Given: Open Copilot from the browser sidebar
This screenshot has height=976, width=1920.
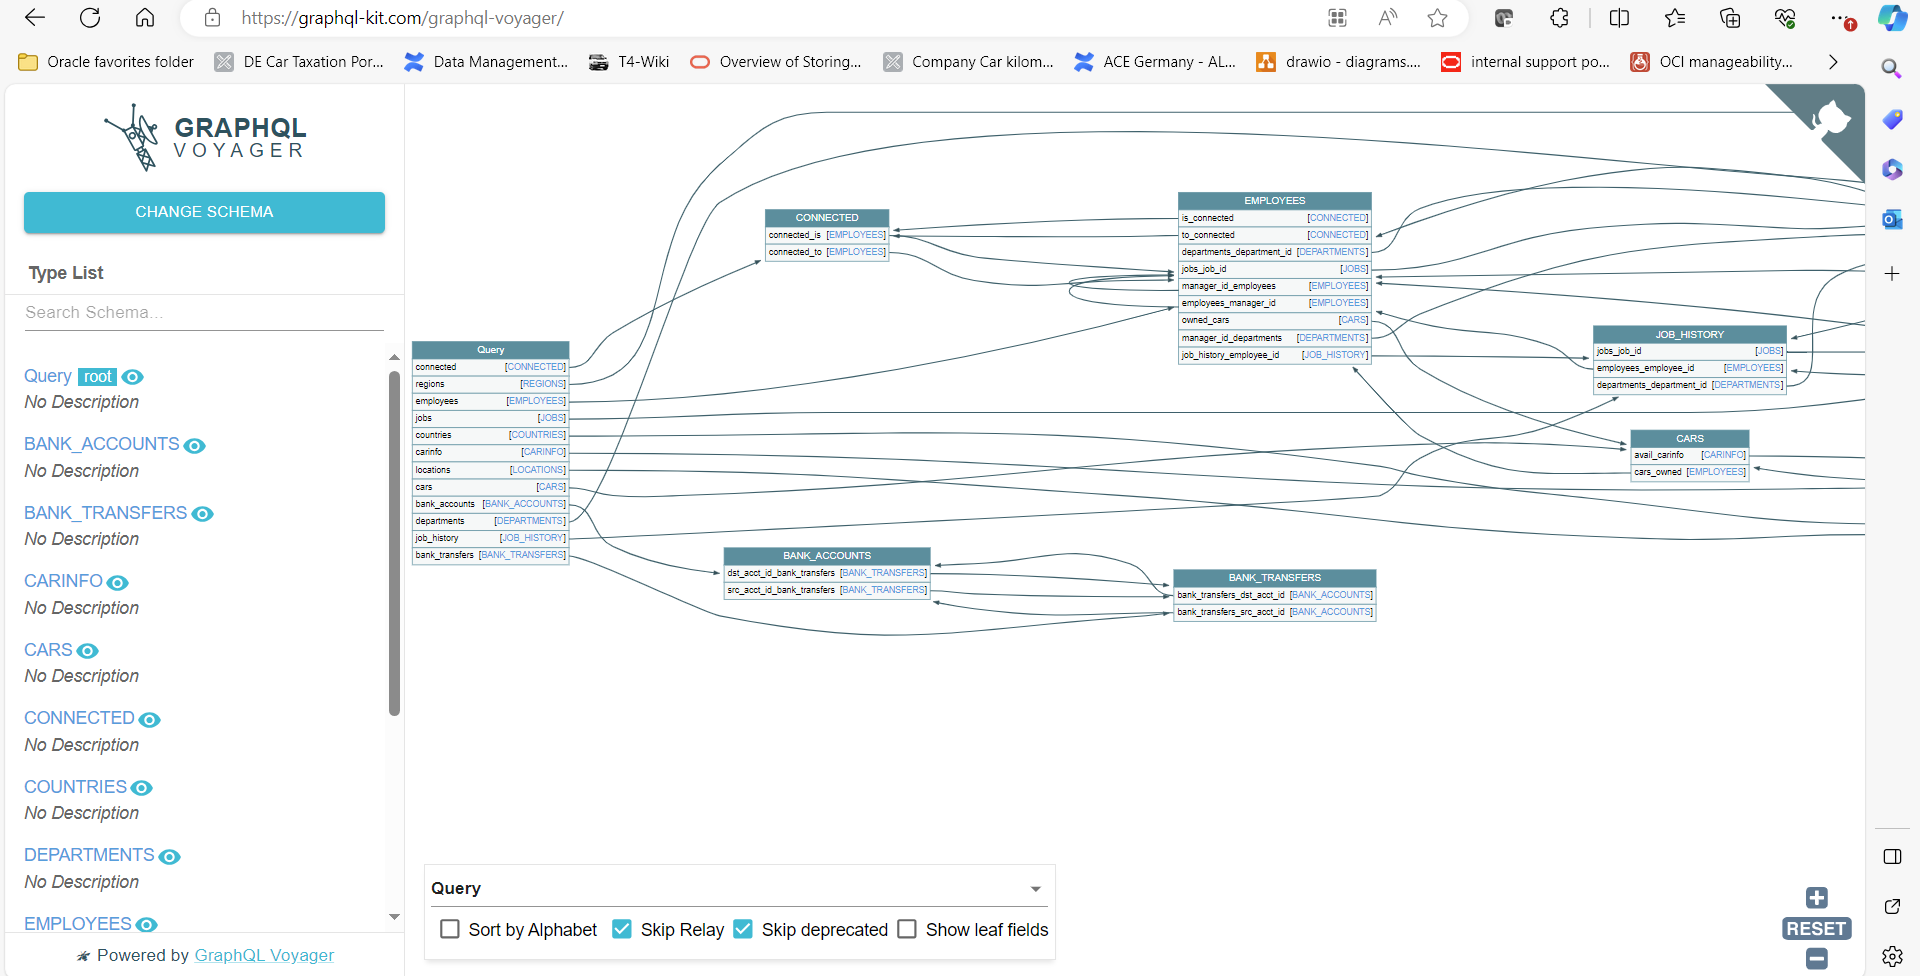Looking at the screenshot, I should point(1893,18).
